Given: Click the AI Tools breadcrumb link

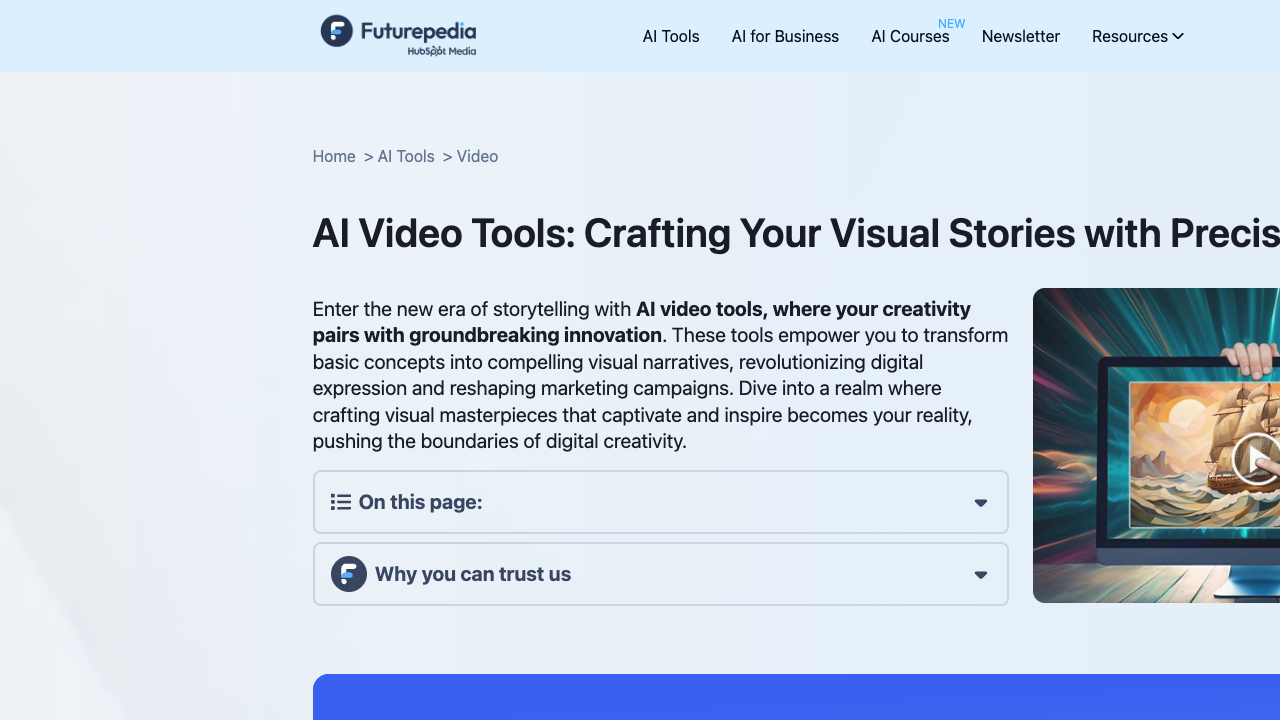Looking at the screenshot, I should (x=406, y=156).
